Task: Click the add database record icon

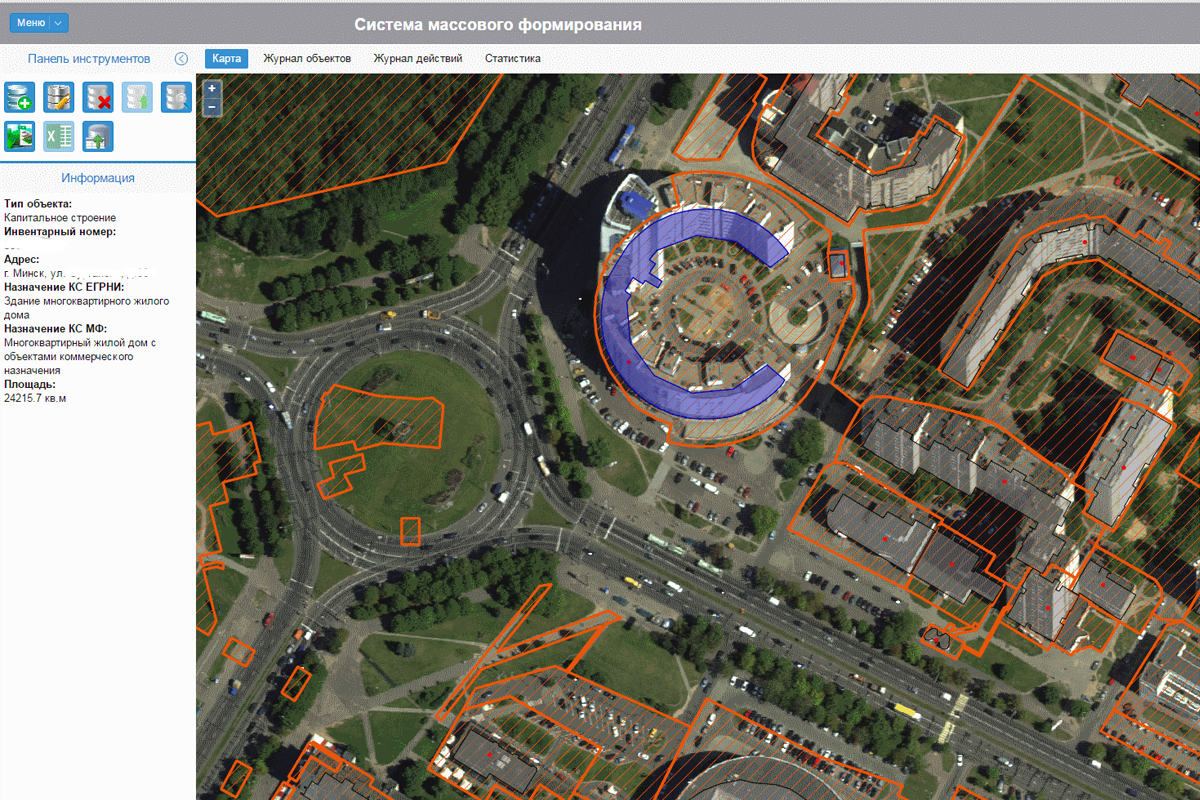Action: [x=20, y=97]
